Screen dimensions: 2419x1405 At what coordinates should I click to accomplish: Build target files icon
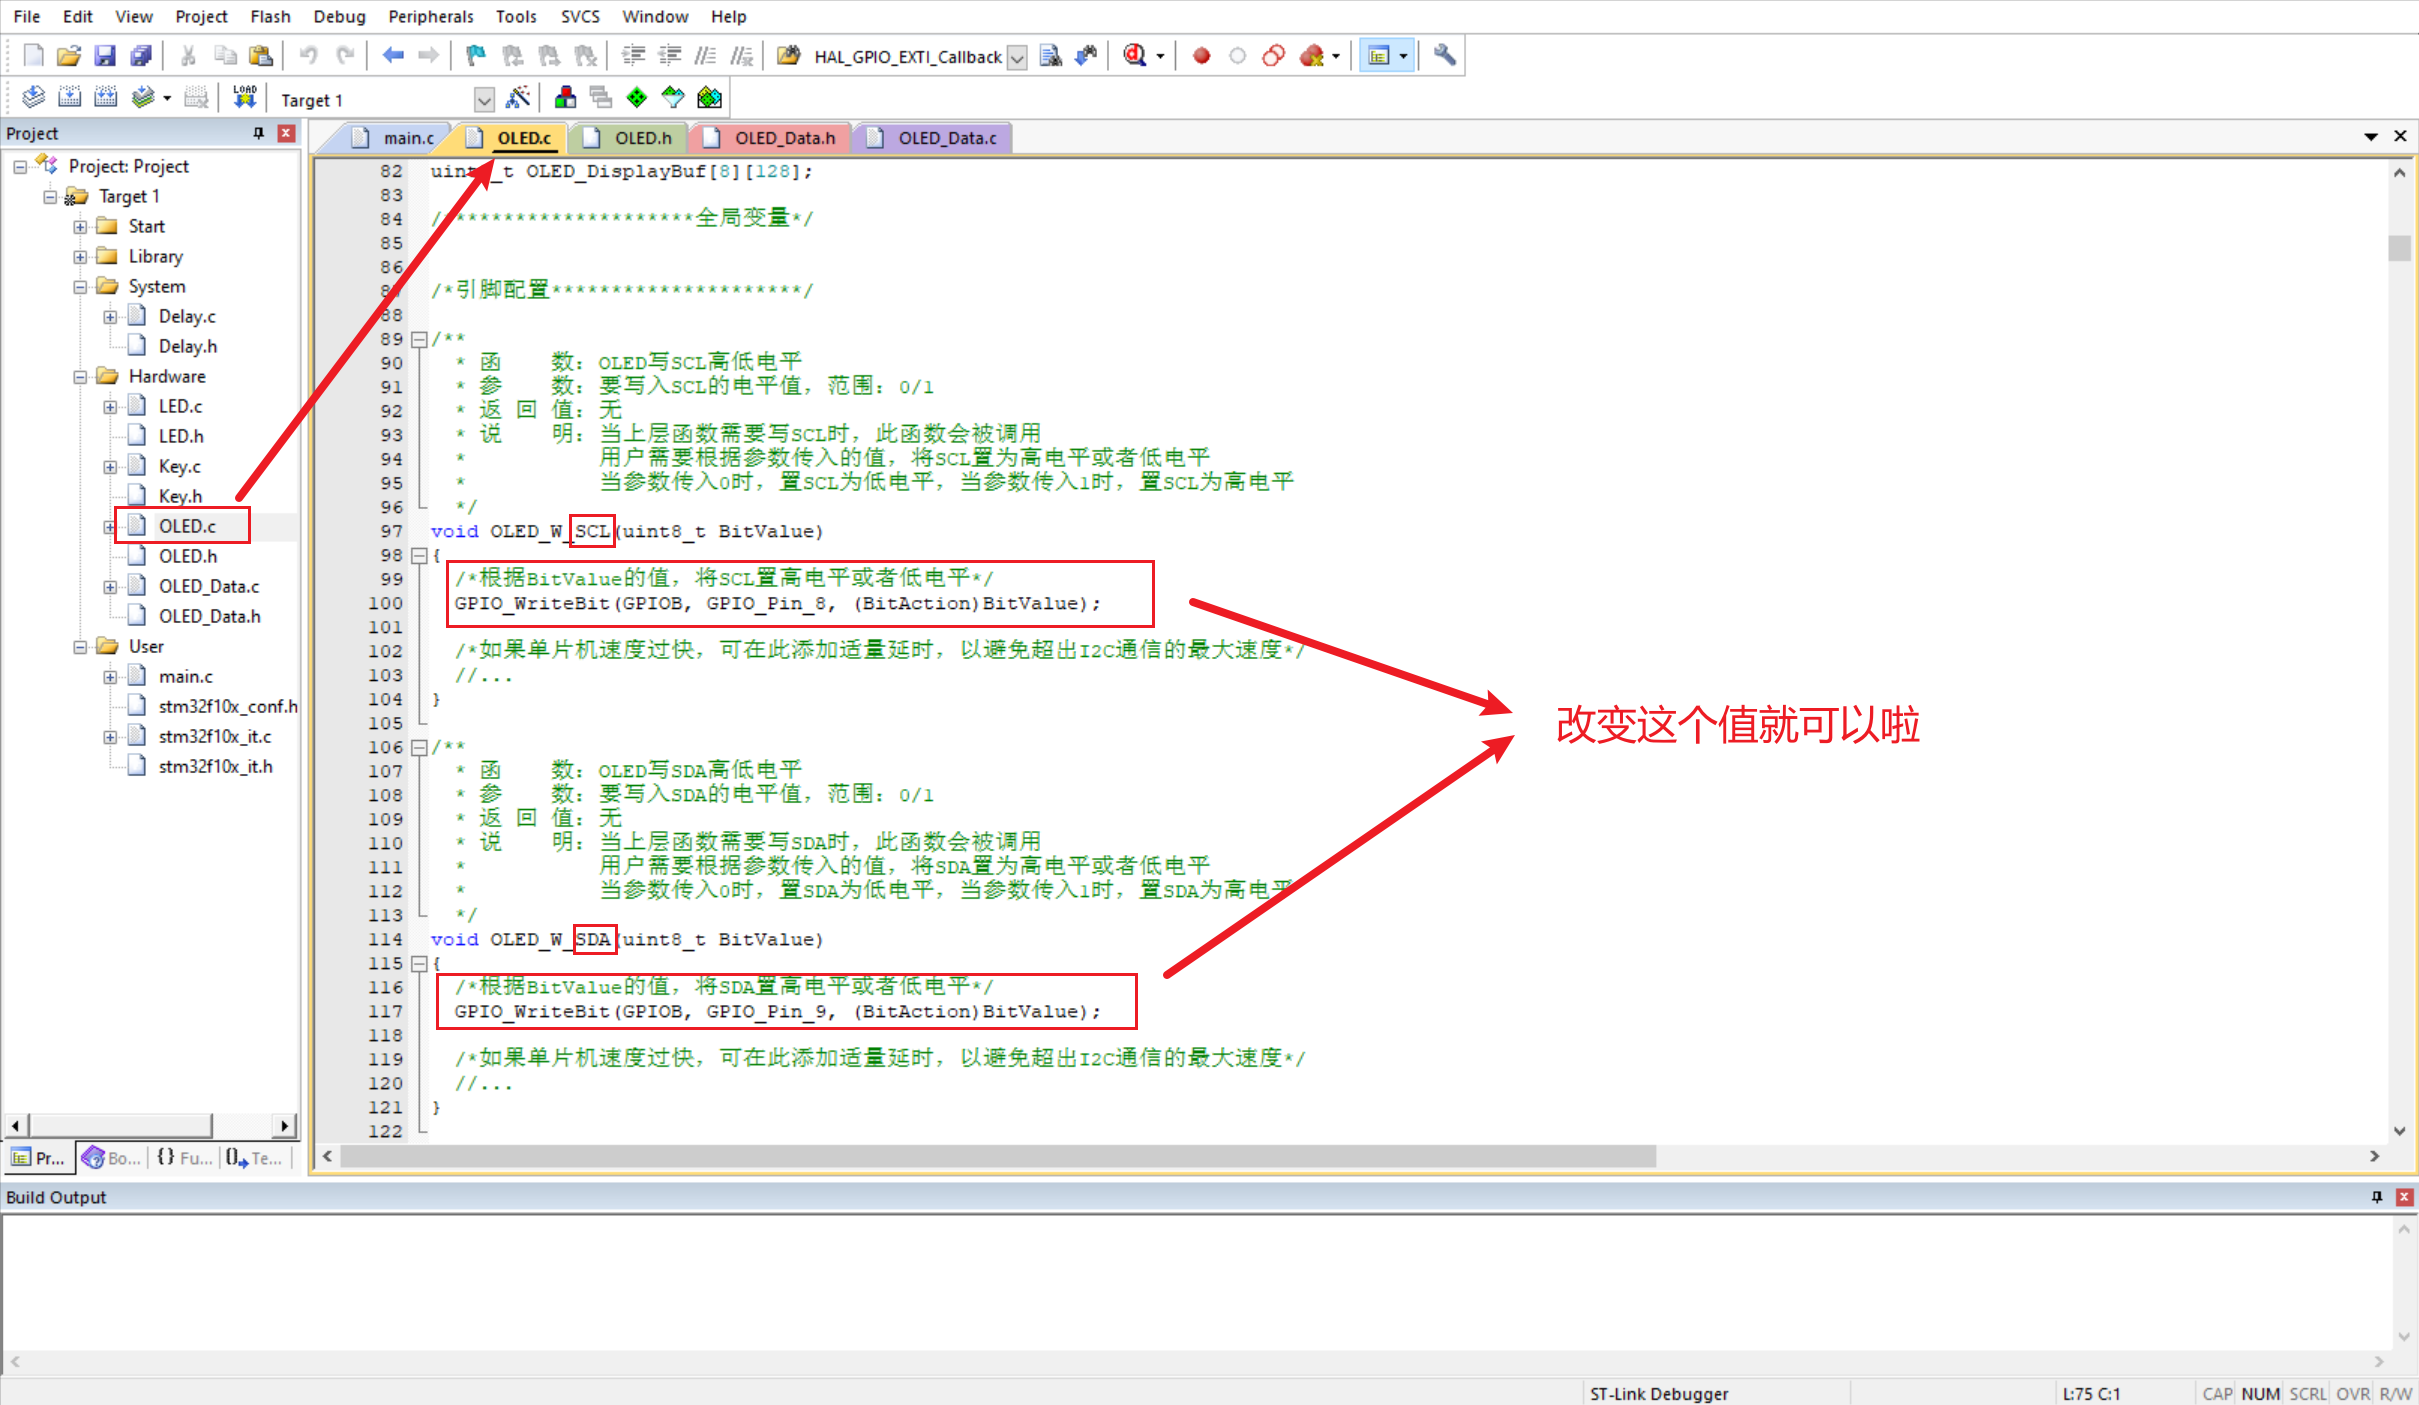coord(69,98)
